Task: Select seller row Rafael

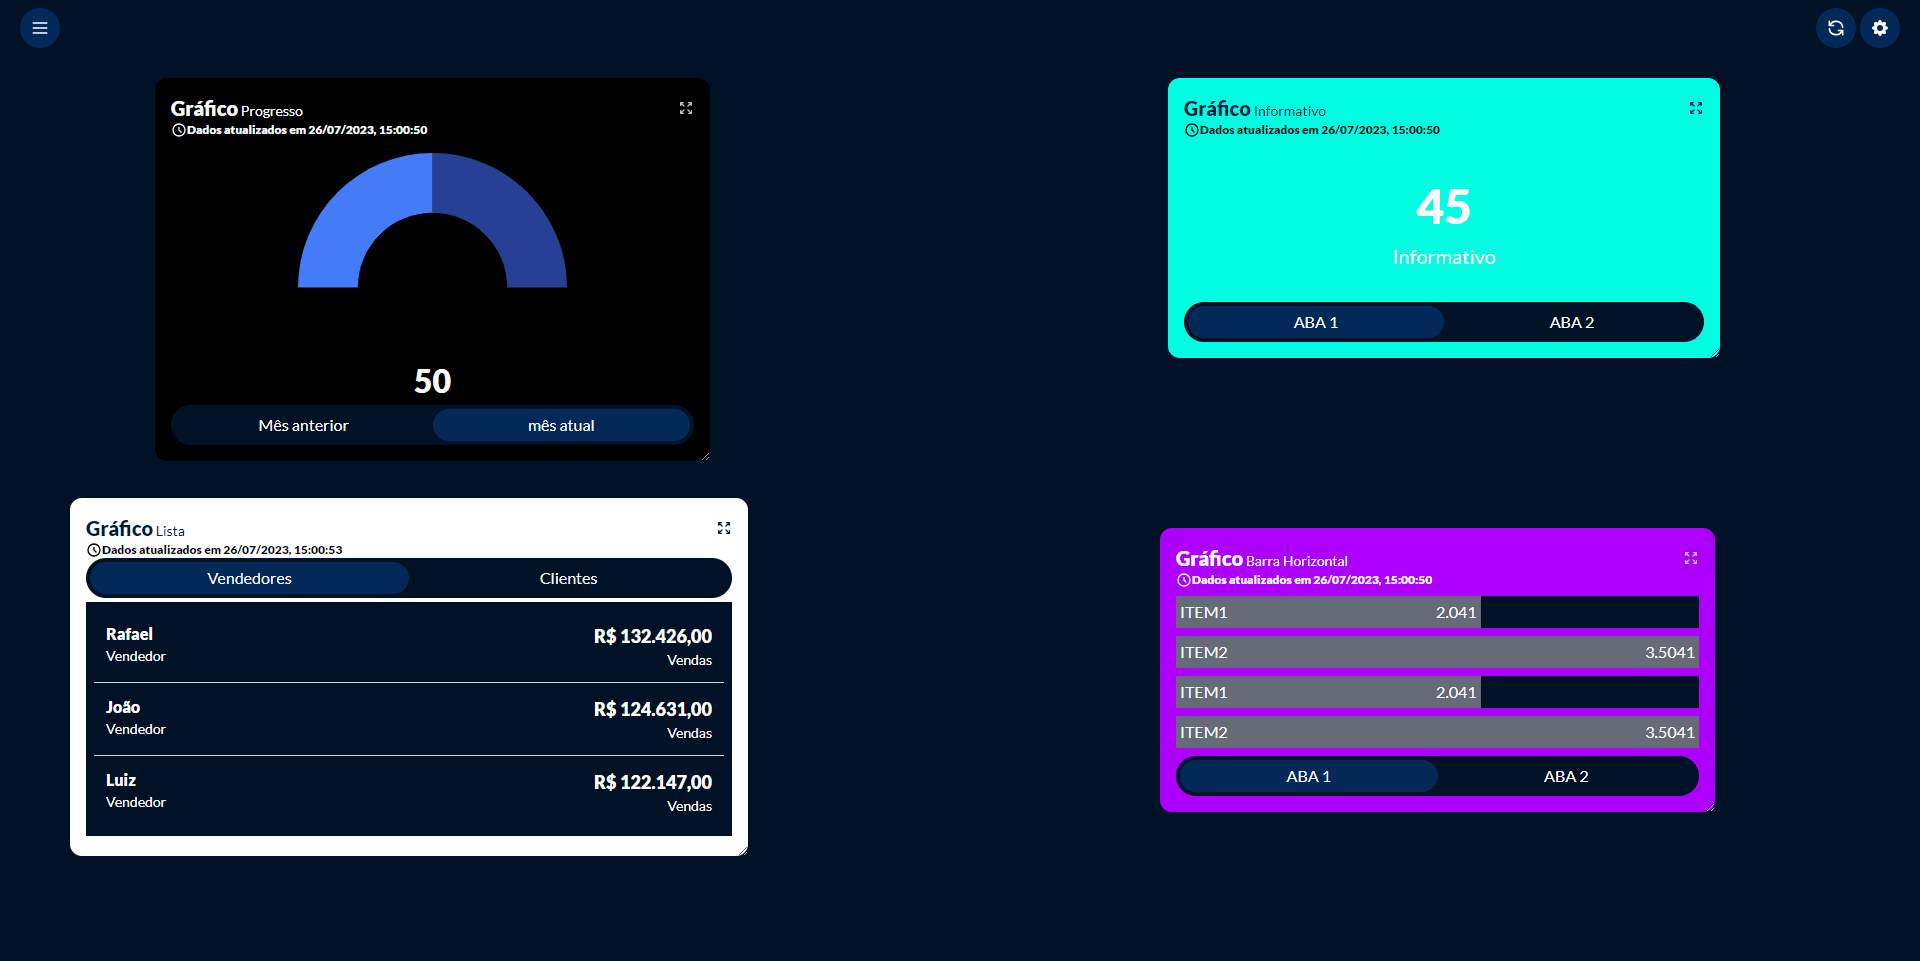Action: click(409, 646)
